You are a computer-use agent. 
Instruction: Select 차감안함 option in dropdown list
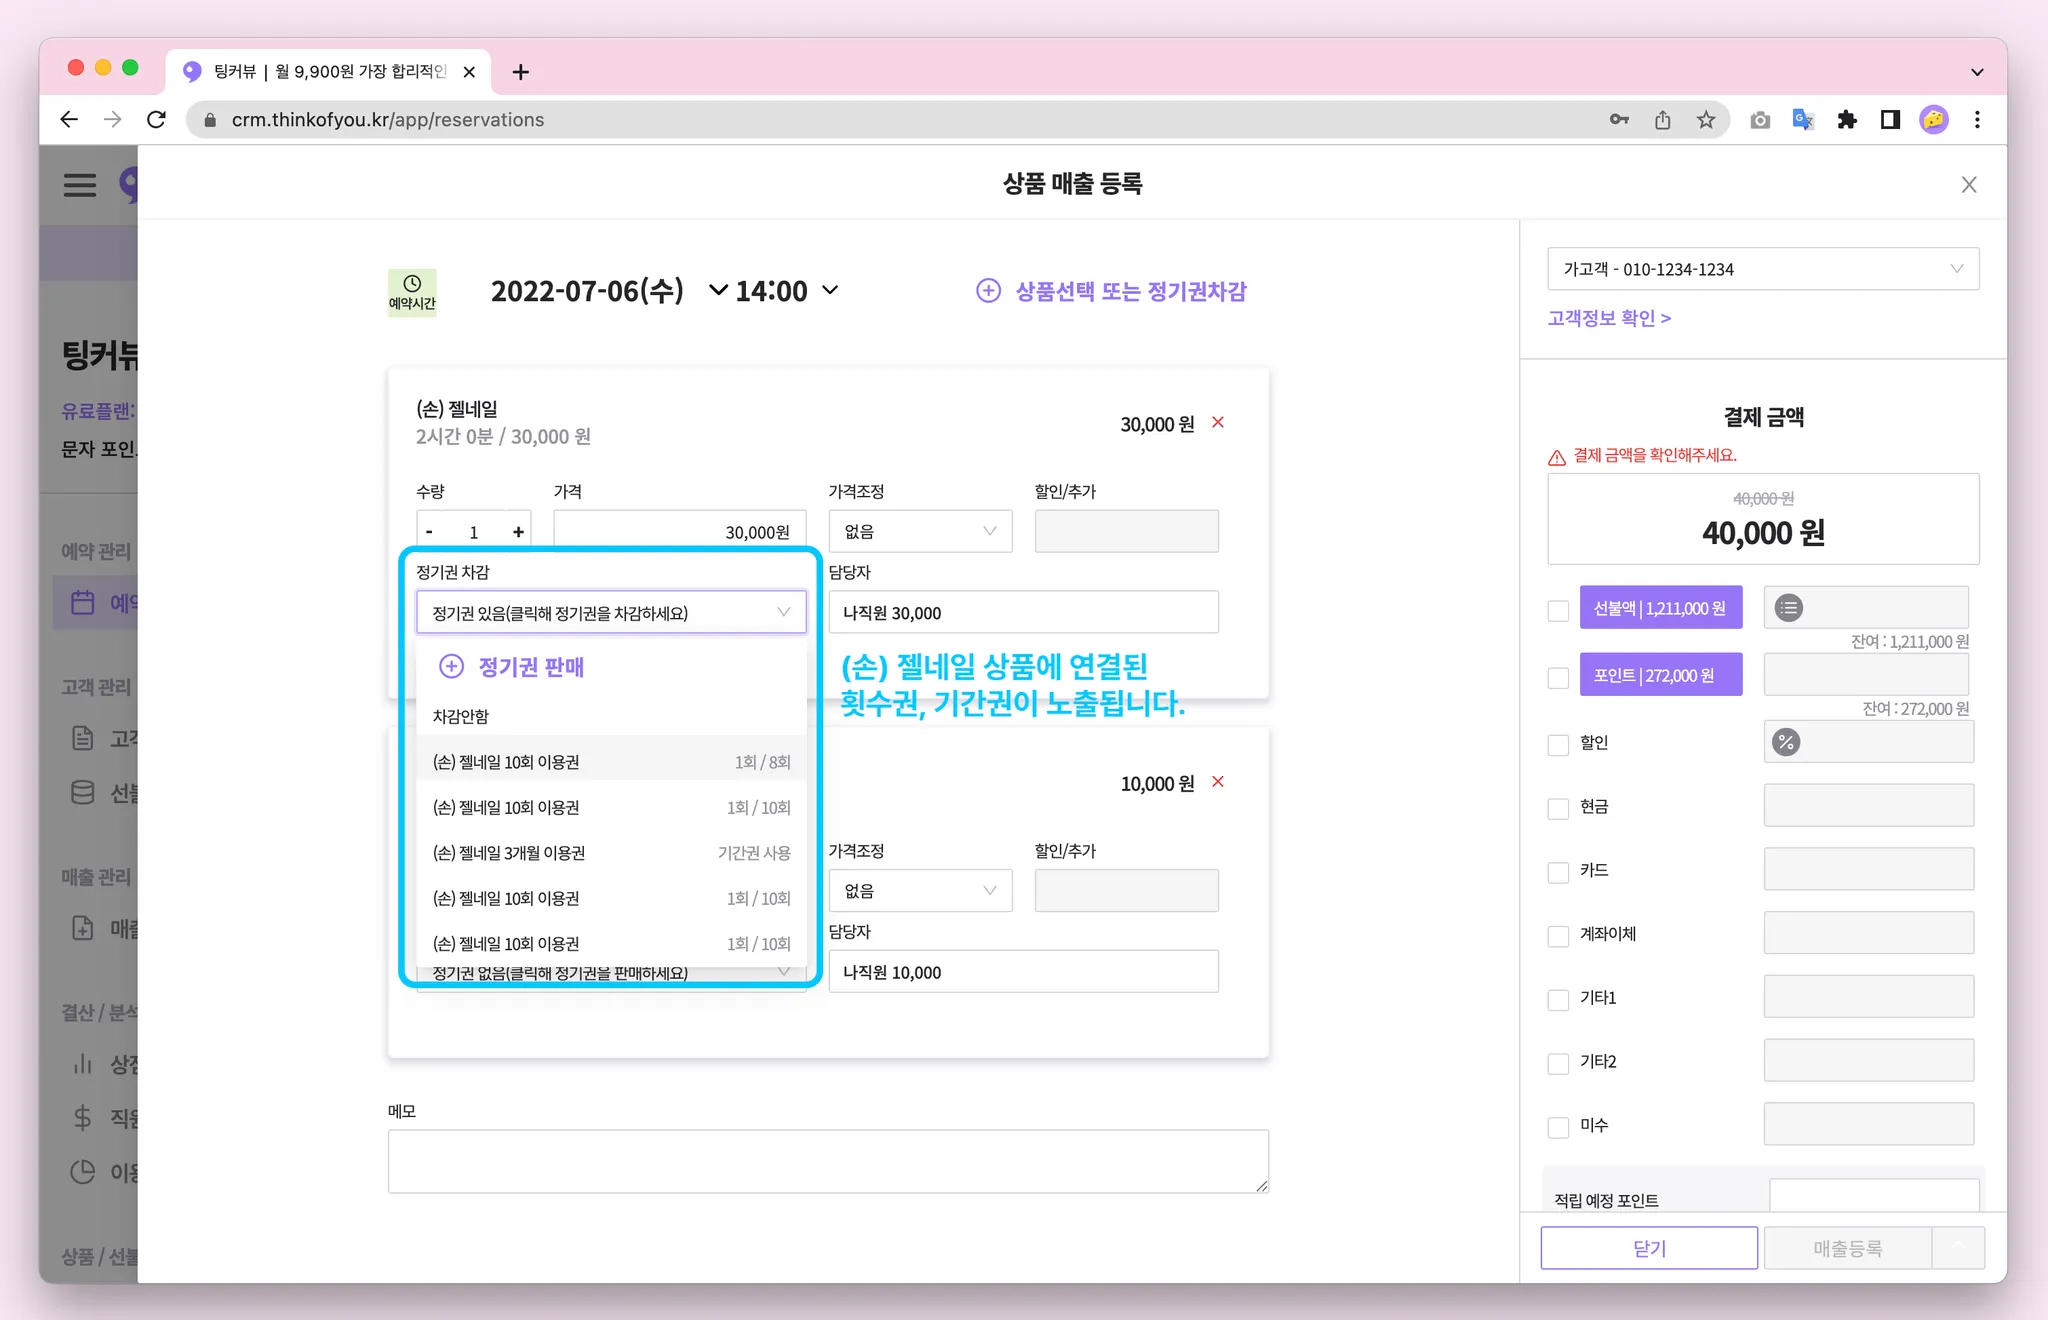461,716
